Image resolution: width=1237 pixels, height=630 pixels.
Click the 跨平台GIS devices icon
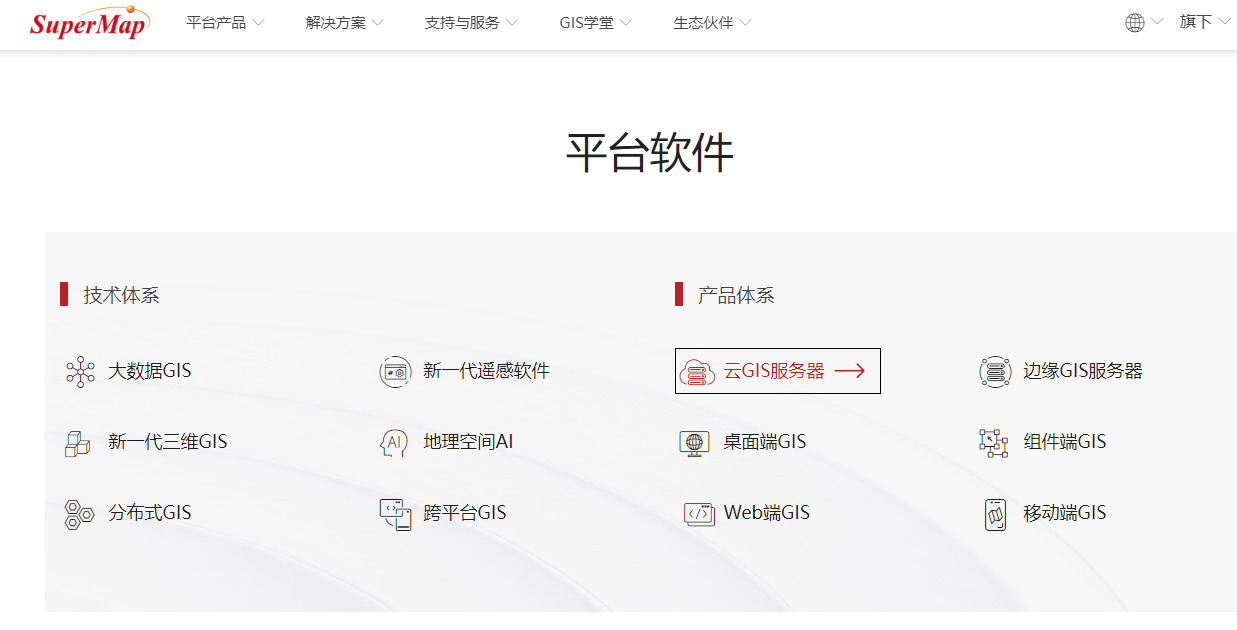[x=395, y=514]
